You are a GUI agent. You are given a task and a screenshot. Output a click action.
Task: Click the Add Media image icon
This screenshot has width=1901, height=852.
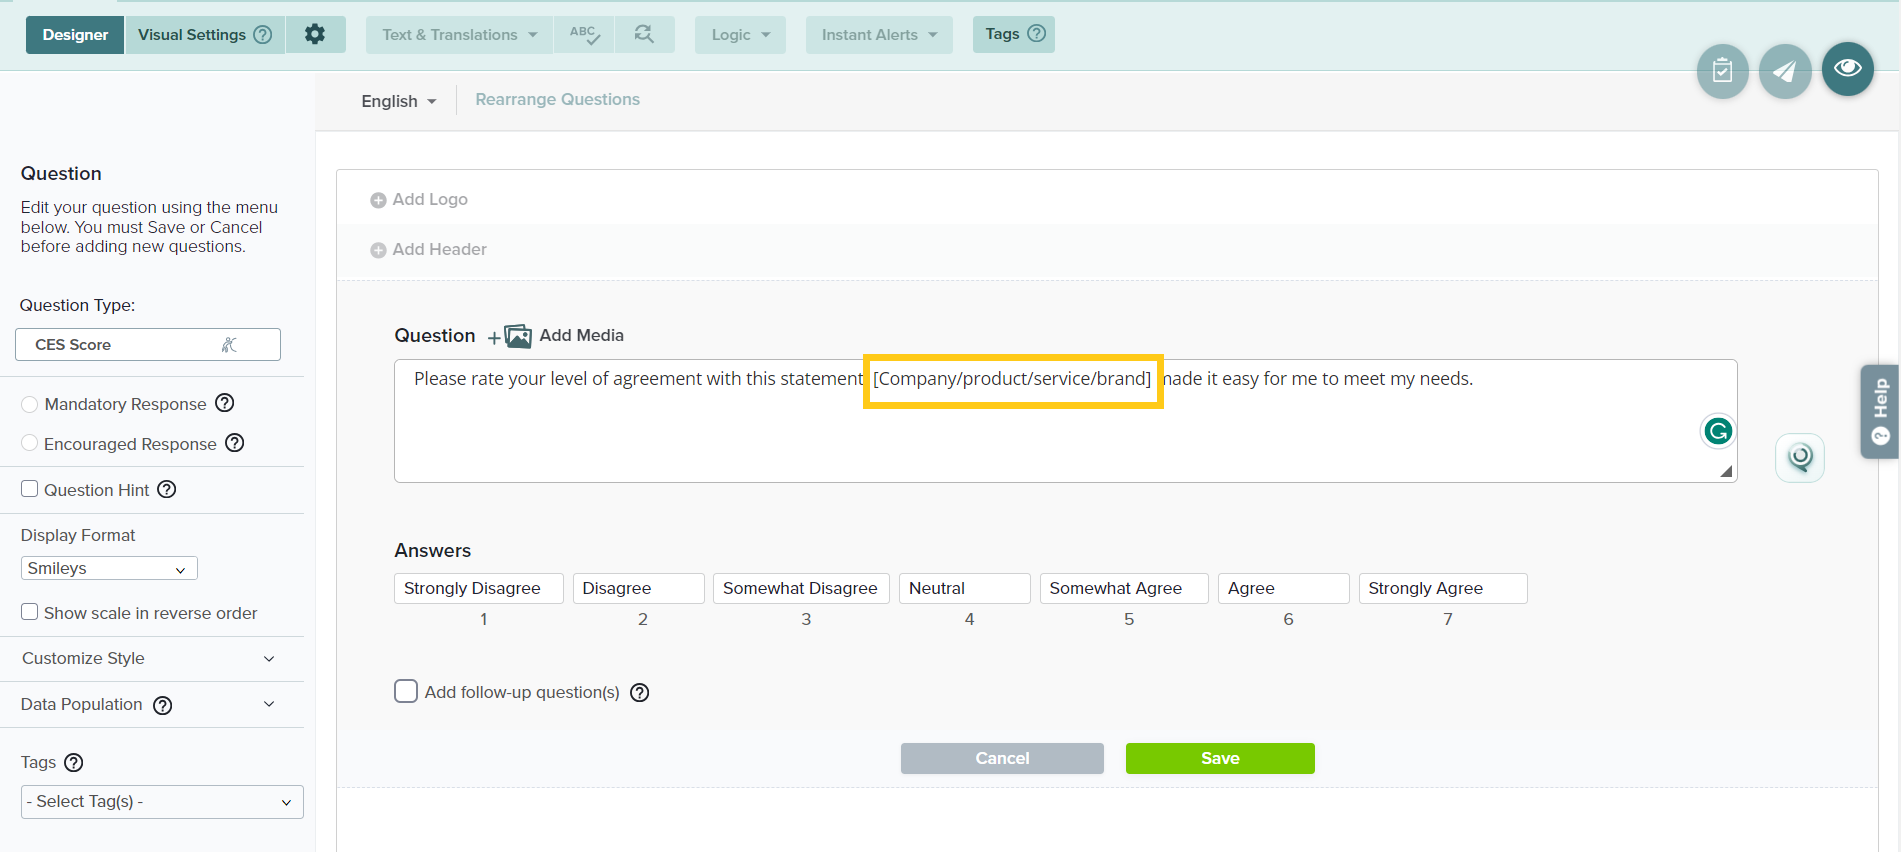point(517,336)
